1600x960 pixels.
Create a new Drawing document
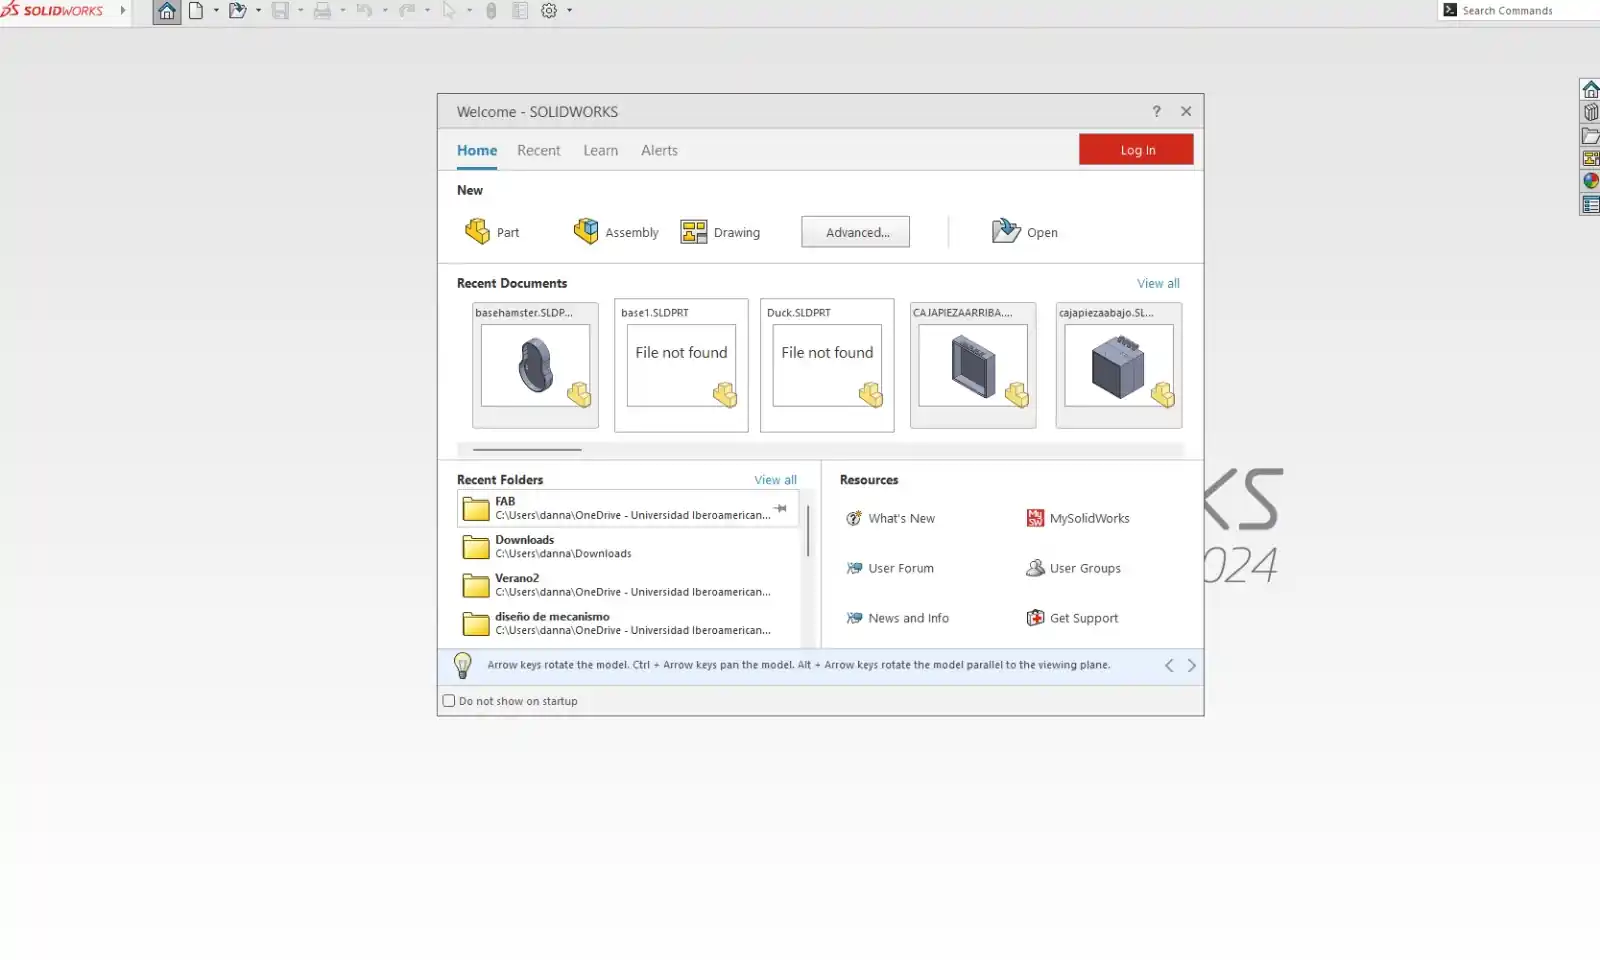721,232
